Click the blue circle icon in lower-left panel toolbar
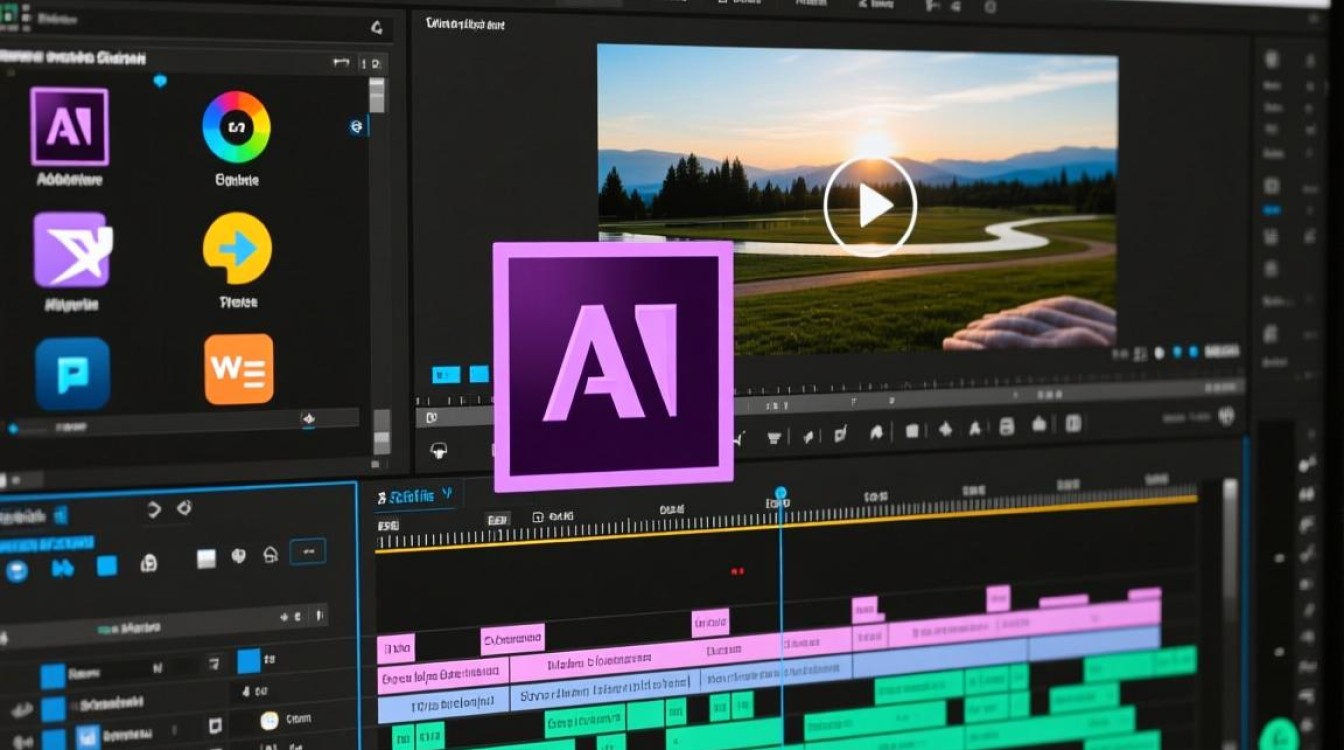 16,571
